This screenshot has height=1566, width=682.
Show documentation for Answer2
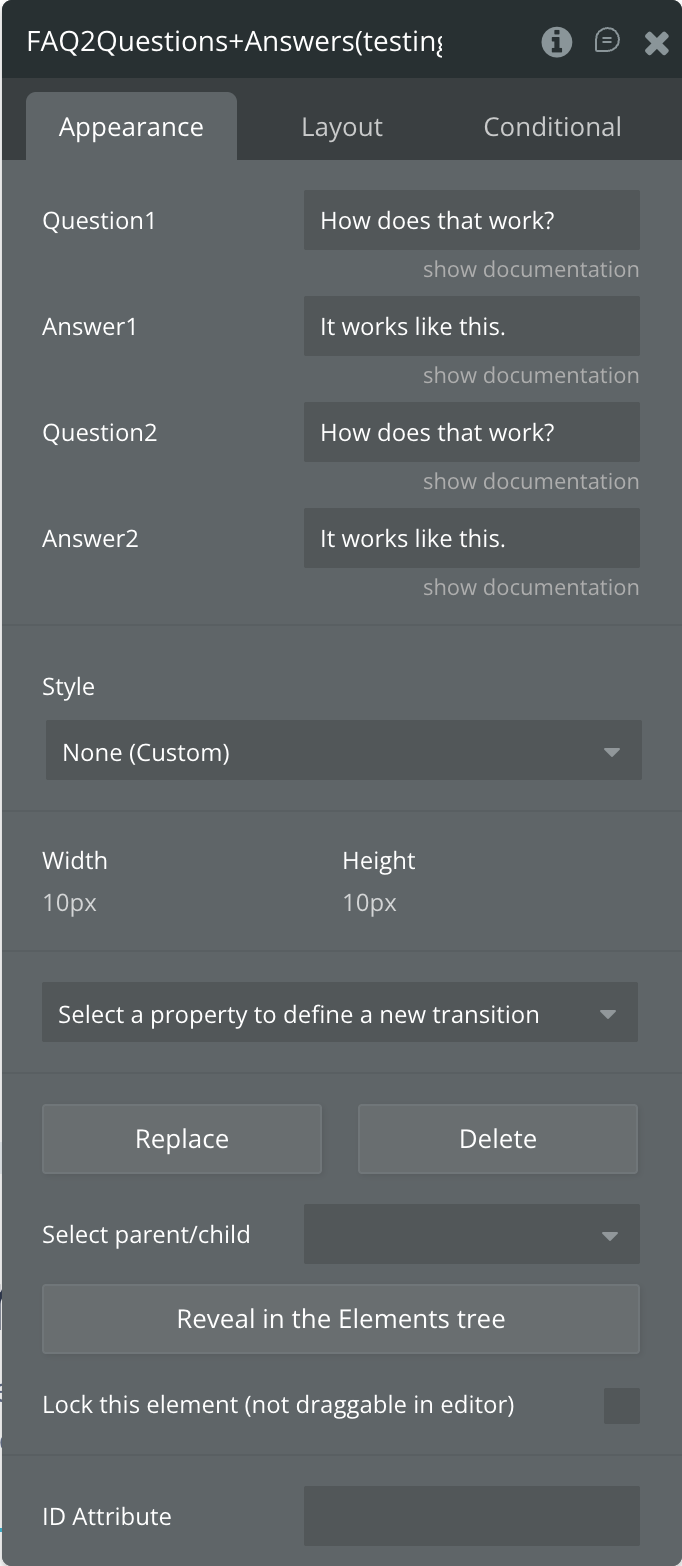tap(530, 587)
